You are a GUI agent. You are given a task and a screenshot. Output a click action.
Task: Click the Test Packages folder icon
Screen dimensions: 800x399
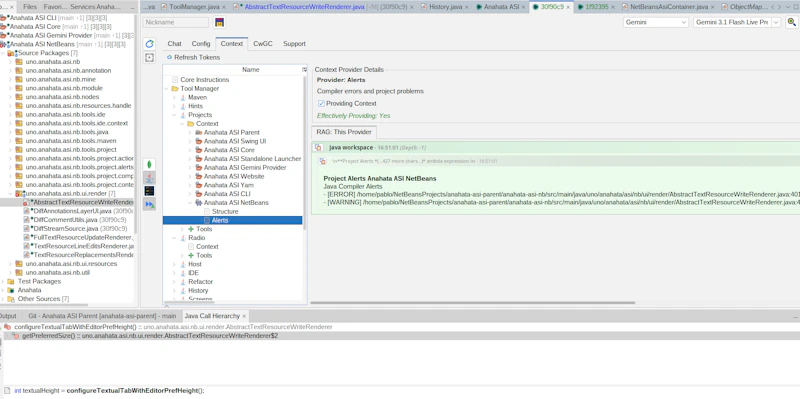(11, 282)
